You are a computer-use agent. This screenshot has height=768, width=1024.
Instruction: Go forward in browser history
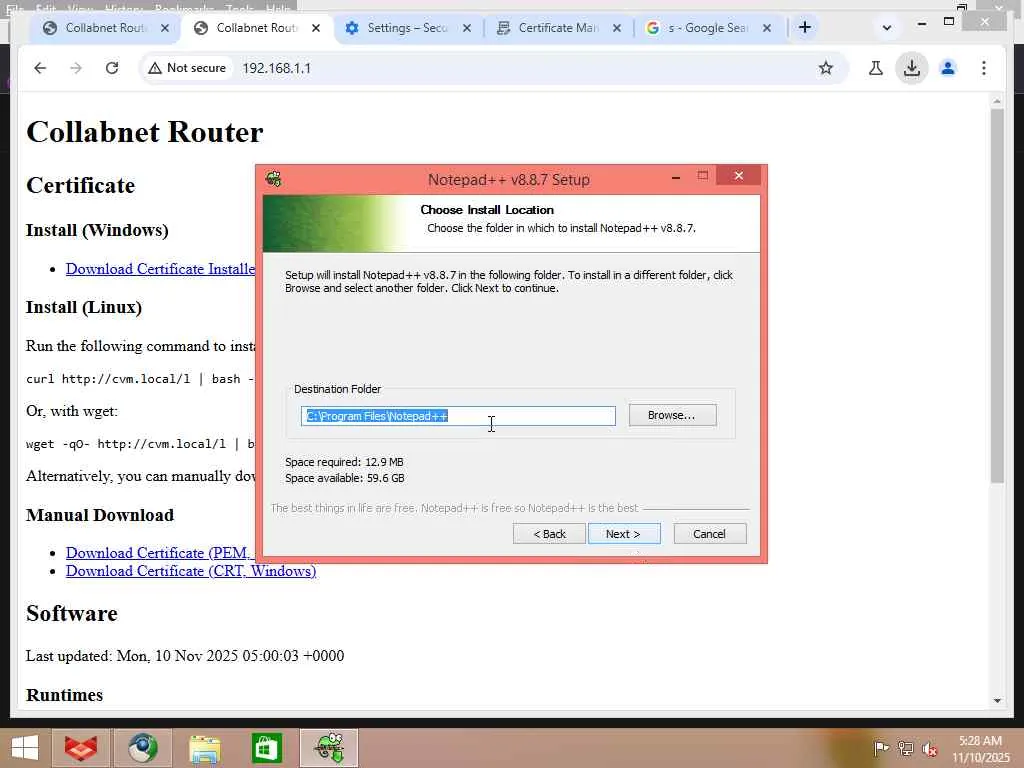pyautogui.click(x=76, y=68)
